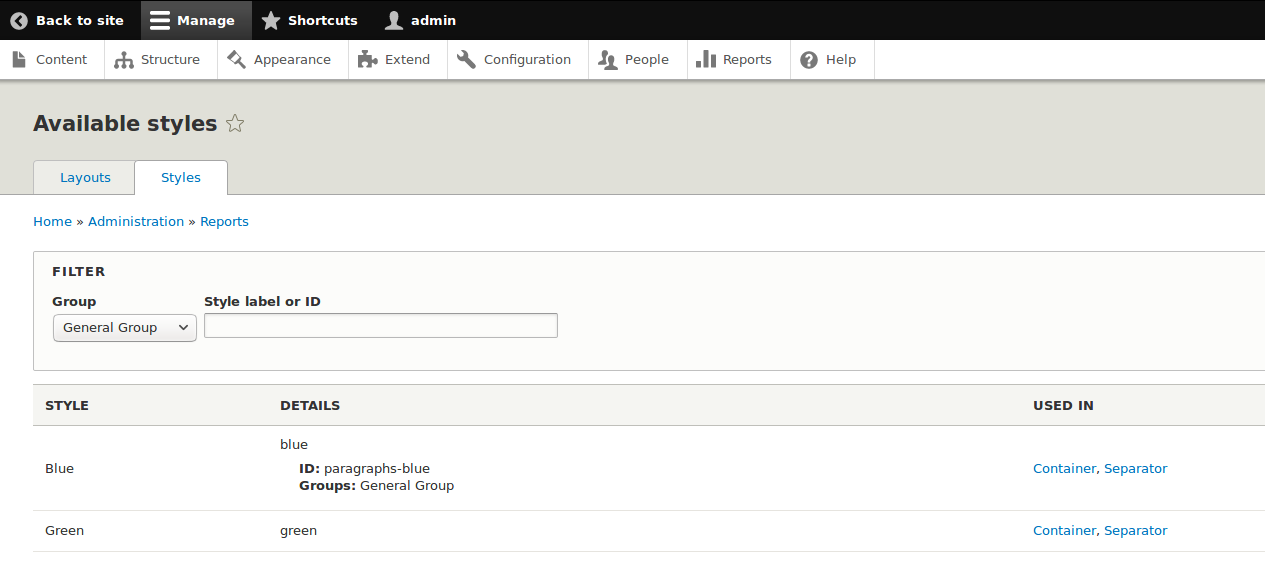
Task: Open the Reports menu label
Action: click(x=747, y=60)
